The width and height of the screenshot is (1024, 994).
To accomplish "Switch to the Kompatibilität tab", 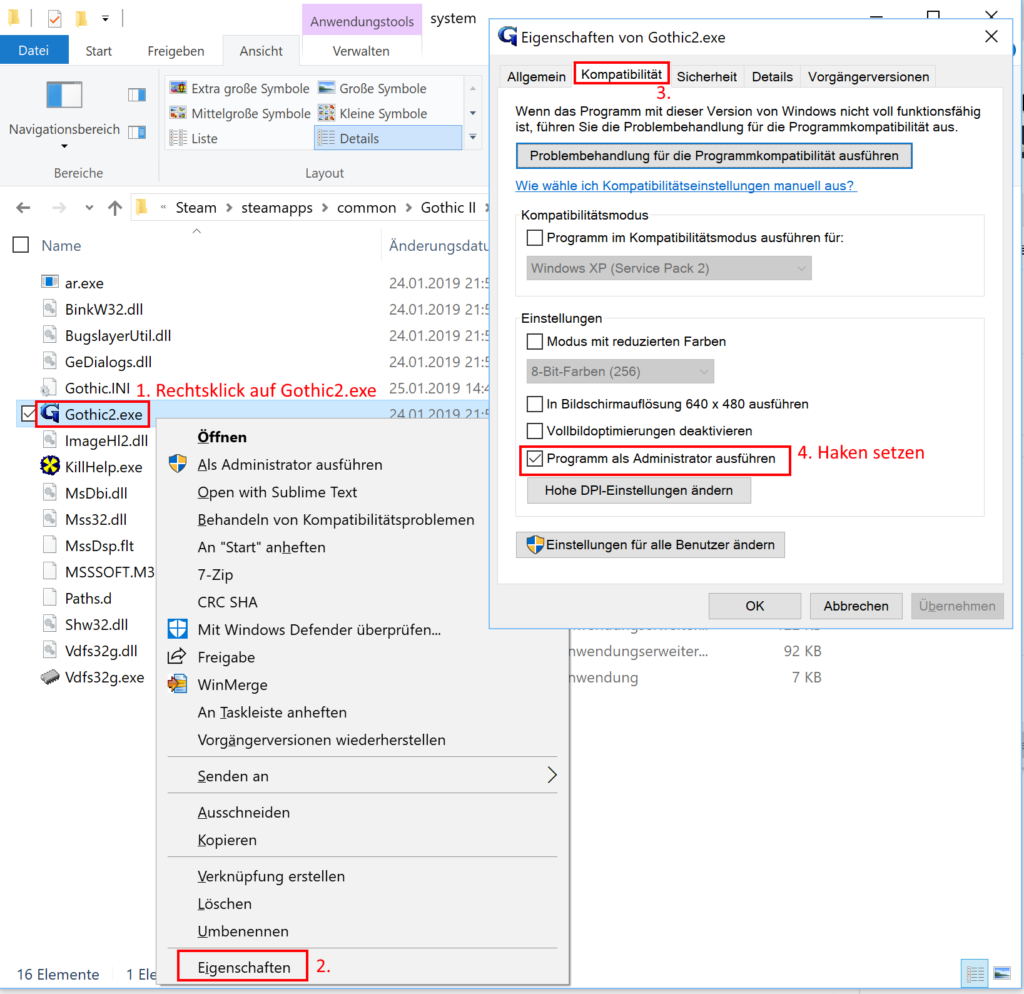I will click(621, 75).
